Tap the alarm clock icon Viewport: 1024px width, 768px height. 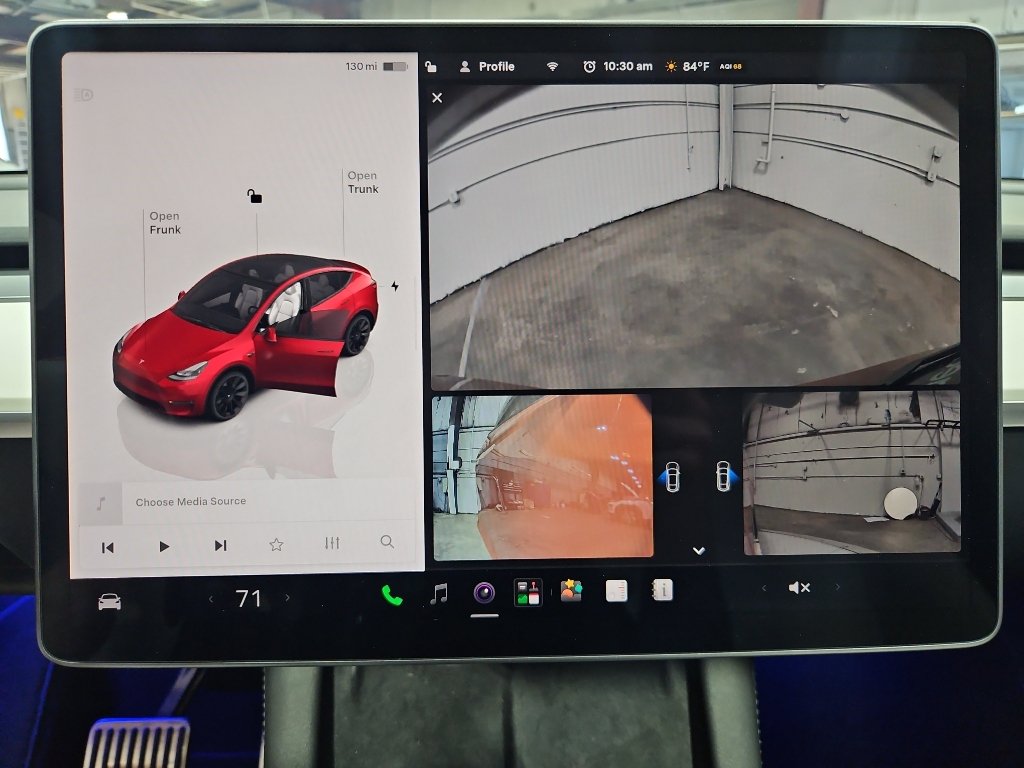(589, 66)
